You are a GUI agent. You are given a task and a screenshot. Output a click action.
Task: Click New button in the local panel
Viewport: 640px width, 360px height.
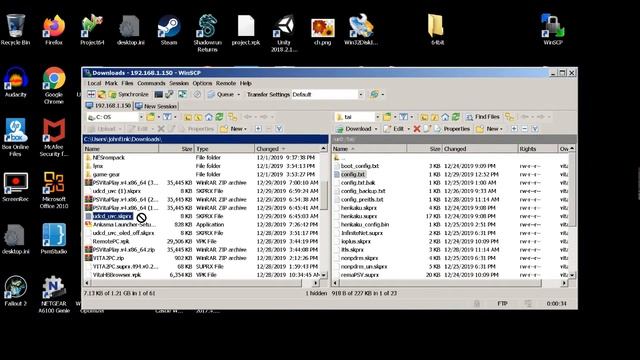[233, 129]
